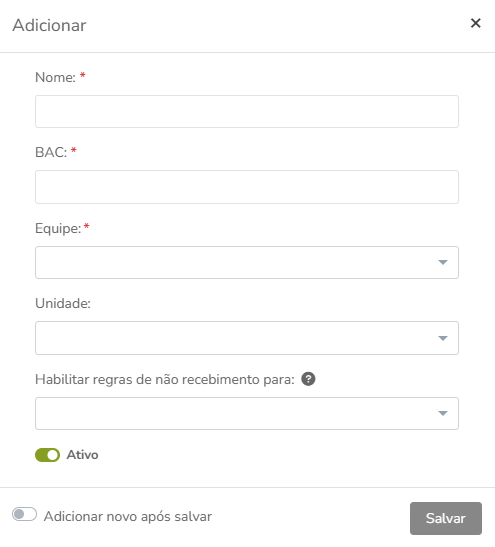The width and height of the screenshot is (495, 547).
Task: Open the Equipe dropdown arrow
Action: [x=443, y=262]
